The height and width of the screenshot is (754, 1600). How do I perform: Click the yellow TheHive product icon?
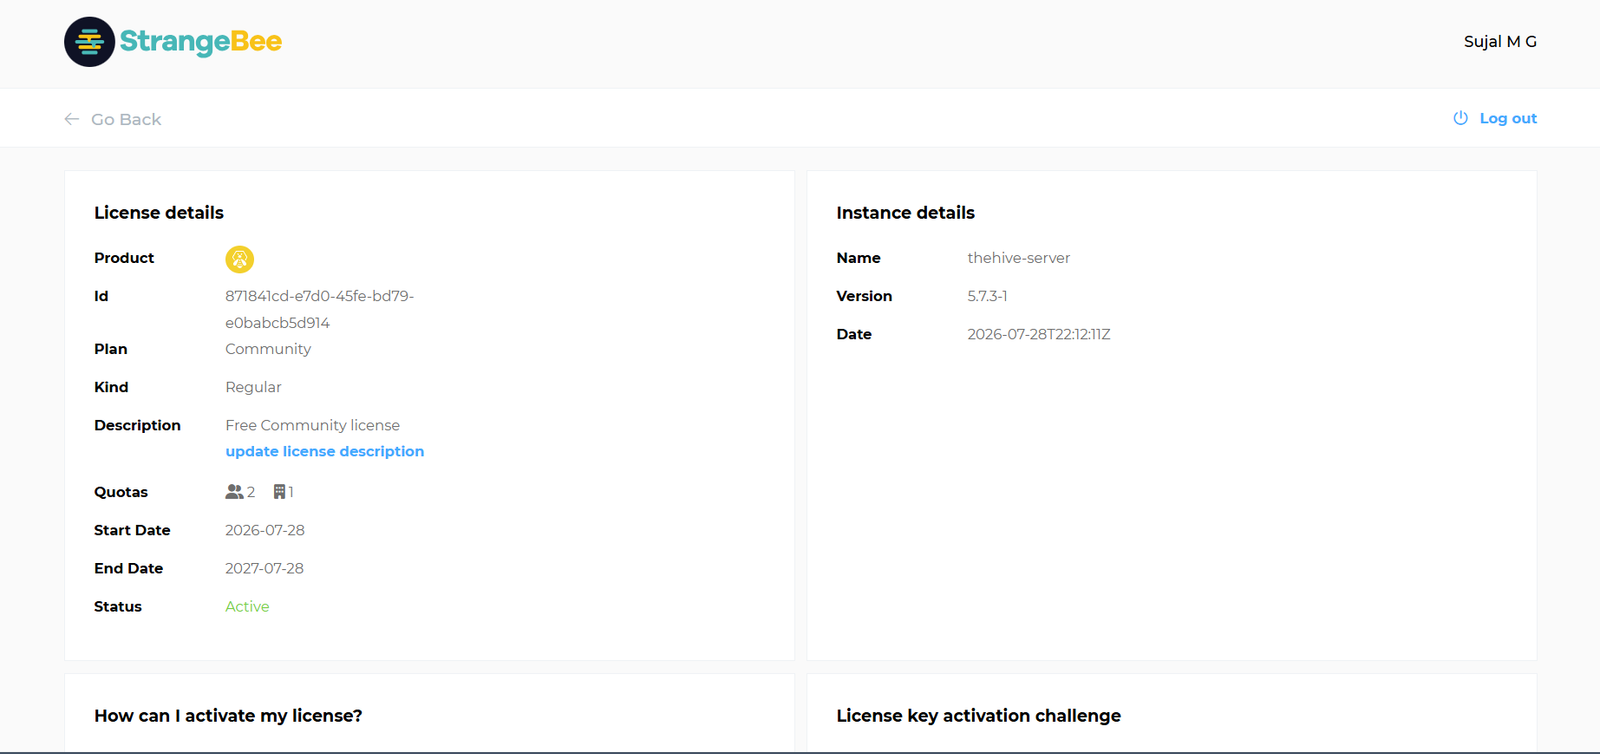tap(239, 259)
